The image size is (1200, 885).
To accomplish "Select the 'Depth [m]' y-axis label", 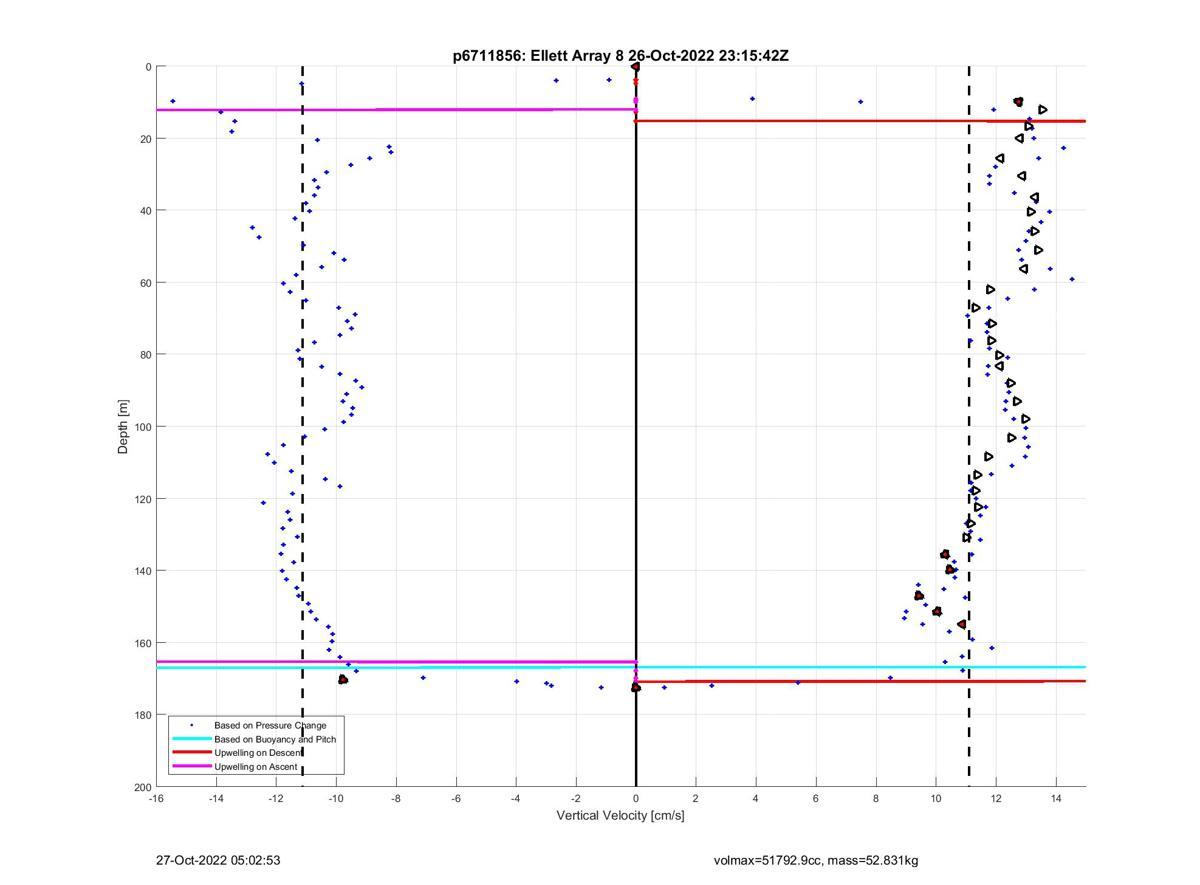I will click(x=124, y=427).
